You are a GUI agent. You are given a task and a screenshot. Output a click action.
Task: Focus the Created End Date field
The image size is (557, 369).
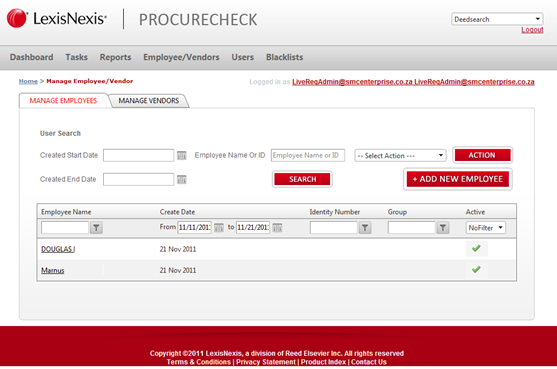click(x=139, y=179)
